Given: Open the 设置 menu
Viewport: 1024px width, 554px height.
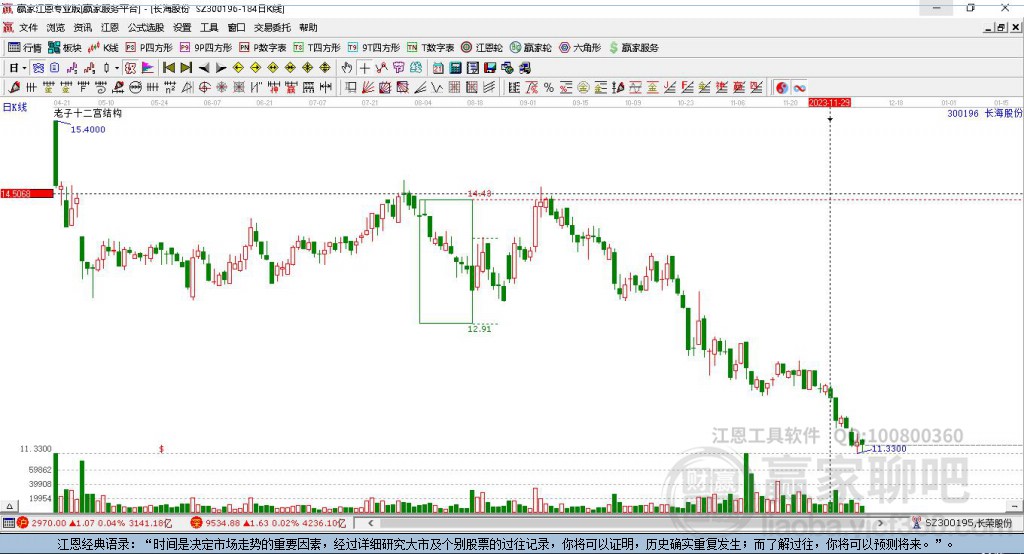Looking at the screenshot, I should [182, 27].
